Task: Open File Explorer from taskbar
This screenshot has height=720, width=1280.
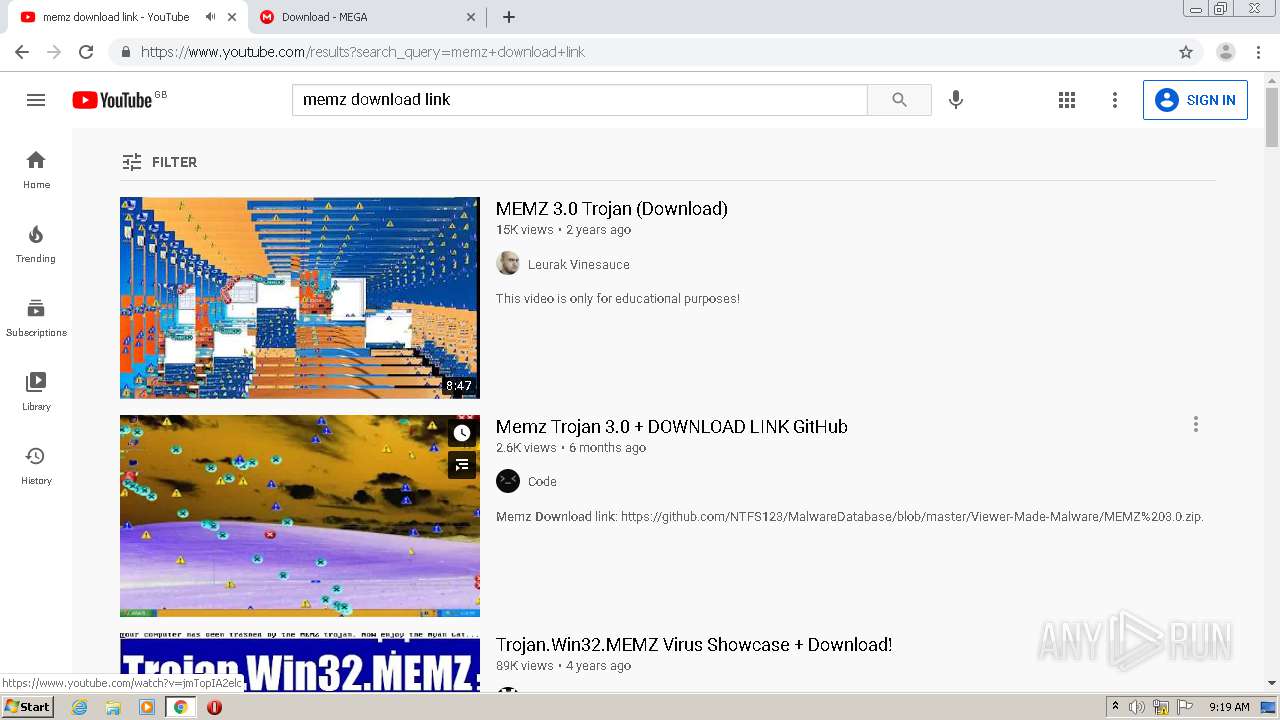Action: (x=113, y=707)
